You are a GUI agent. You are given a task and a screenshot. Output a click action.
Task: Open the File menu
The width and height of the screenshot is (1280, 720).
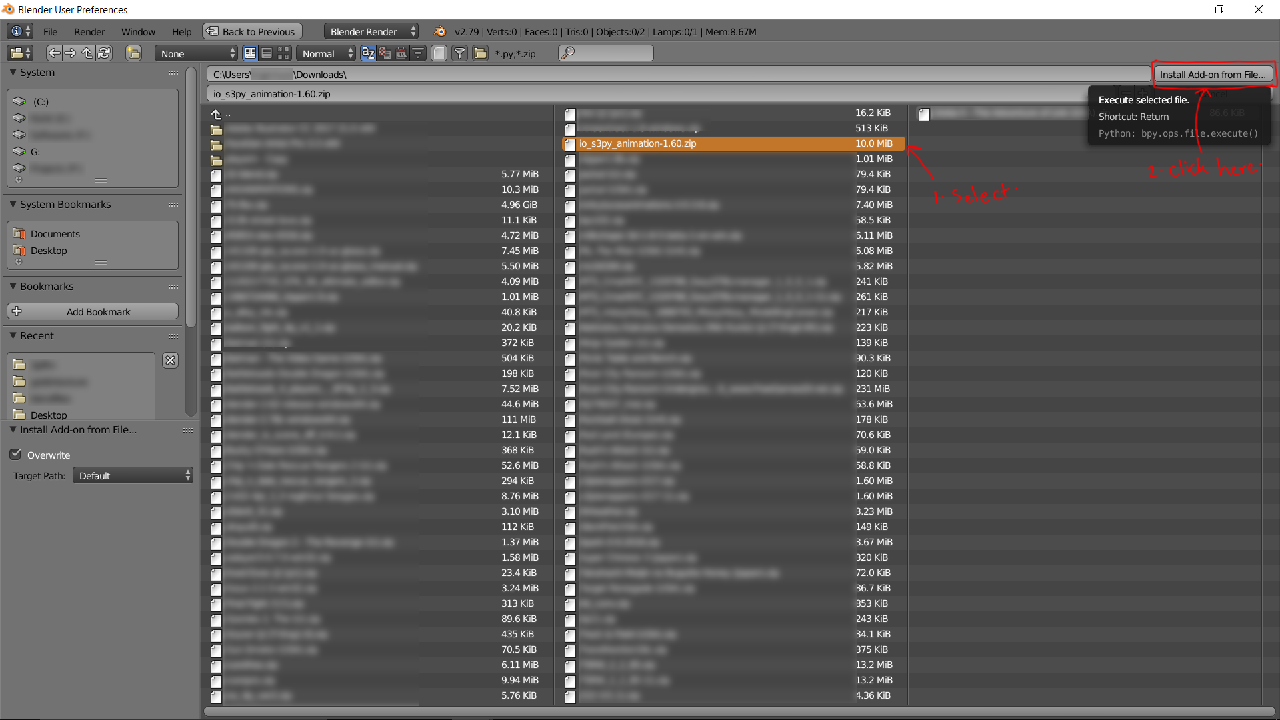50,32
